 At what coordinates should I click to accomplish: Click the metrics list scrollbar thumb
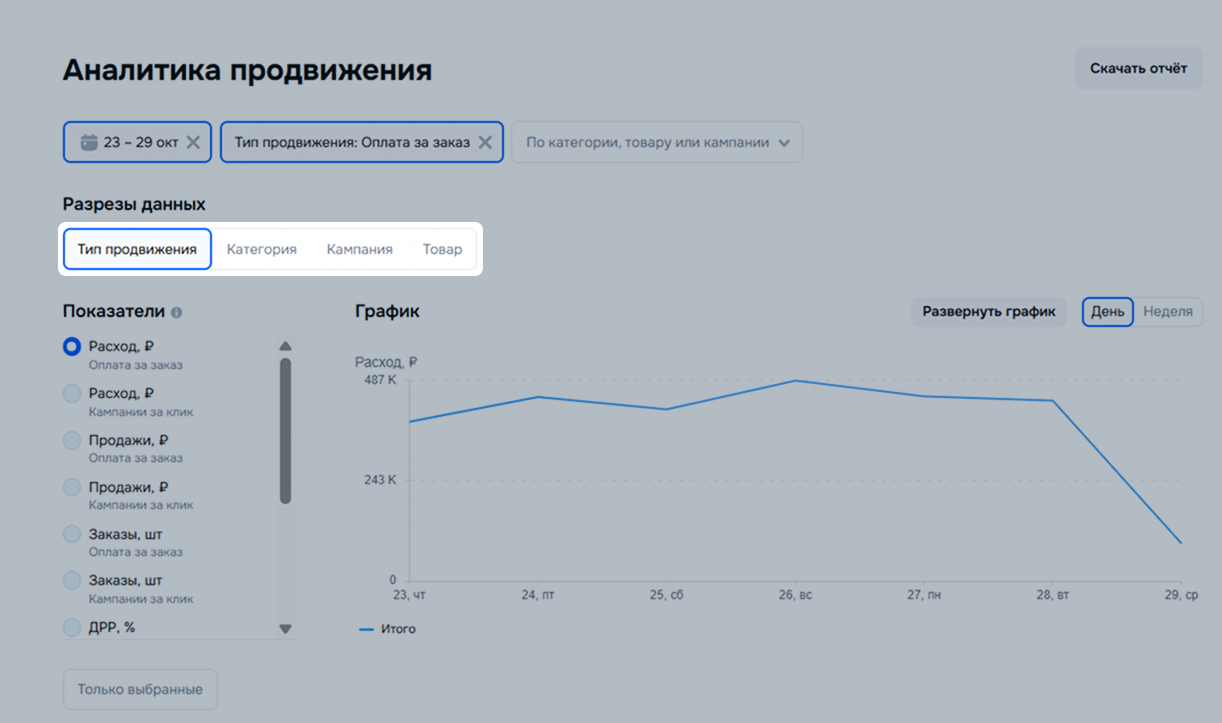[x=285, y=430]
